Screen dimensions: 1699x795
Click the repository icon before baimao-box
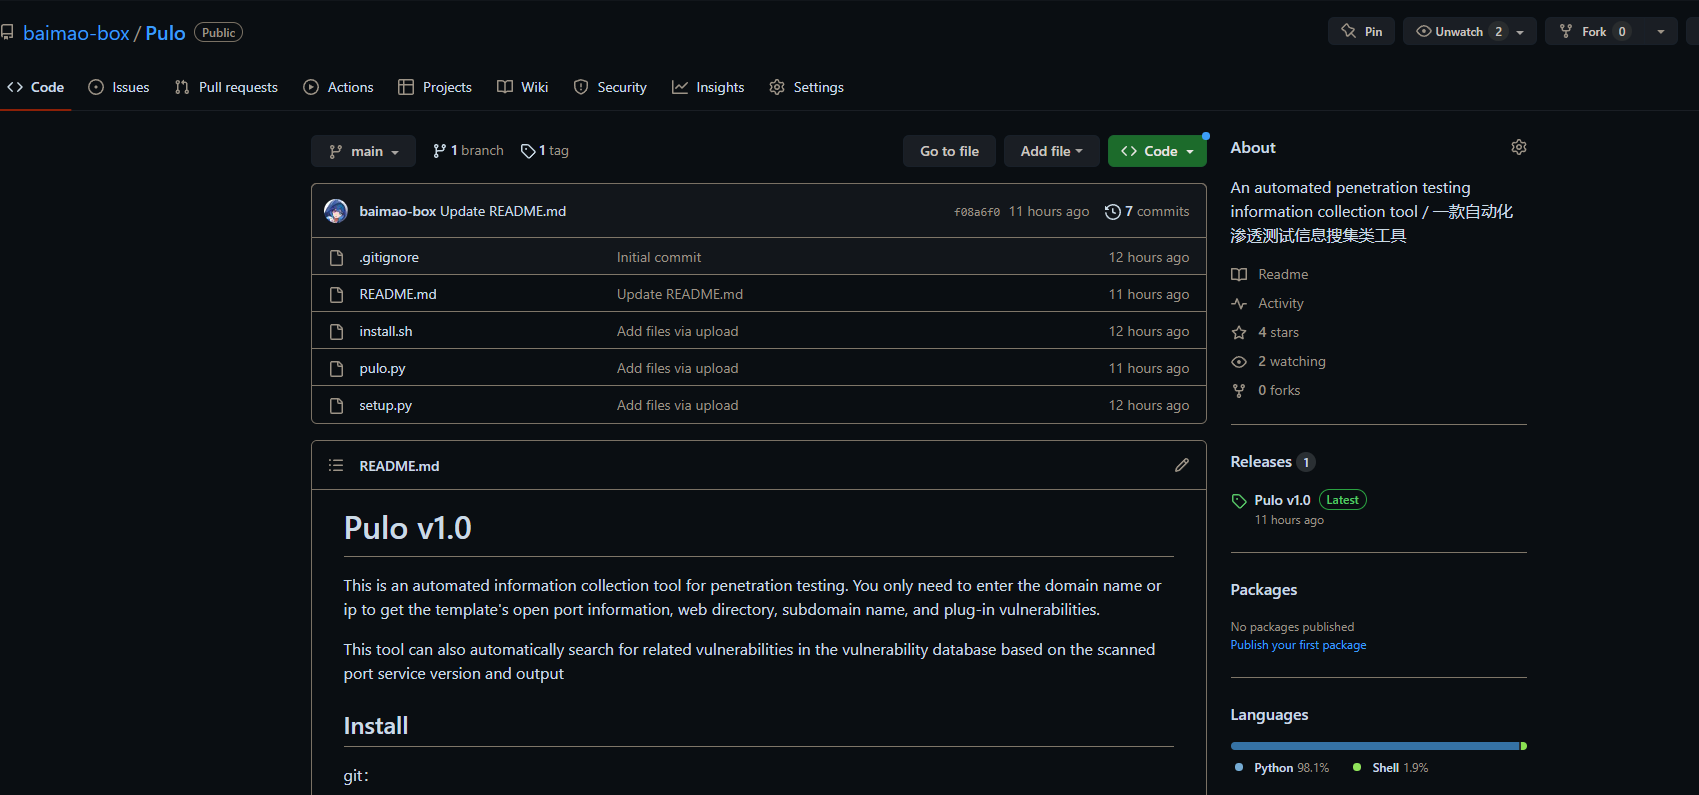(x=7, y=33)
